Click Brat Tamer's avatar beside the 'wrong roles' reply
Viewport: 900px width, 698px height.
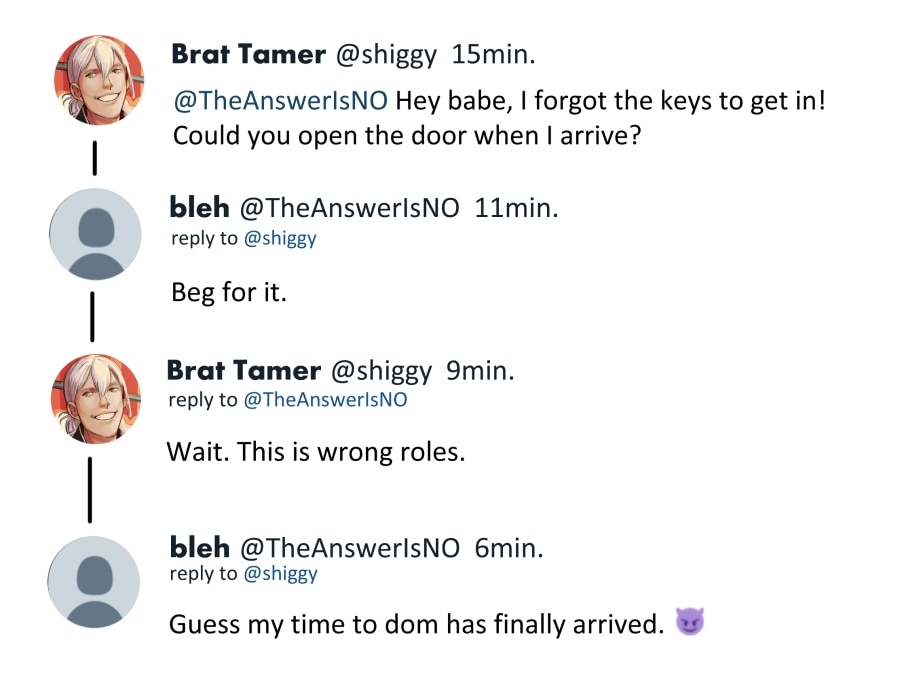pyautogui.click(x=96, y=399)
